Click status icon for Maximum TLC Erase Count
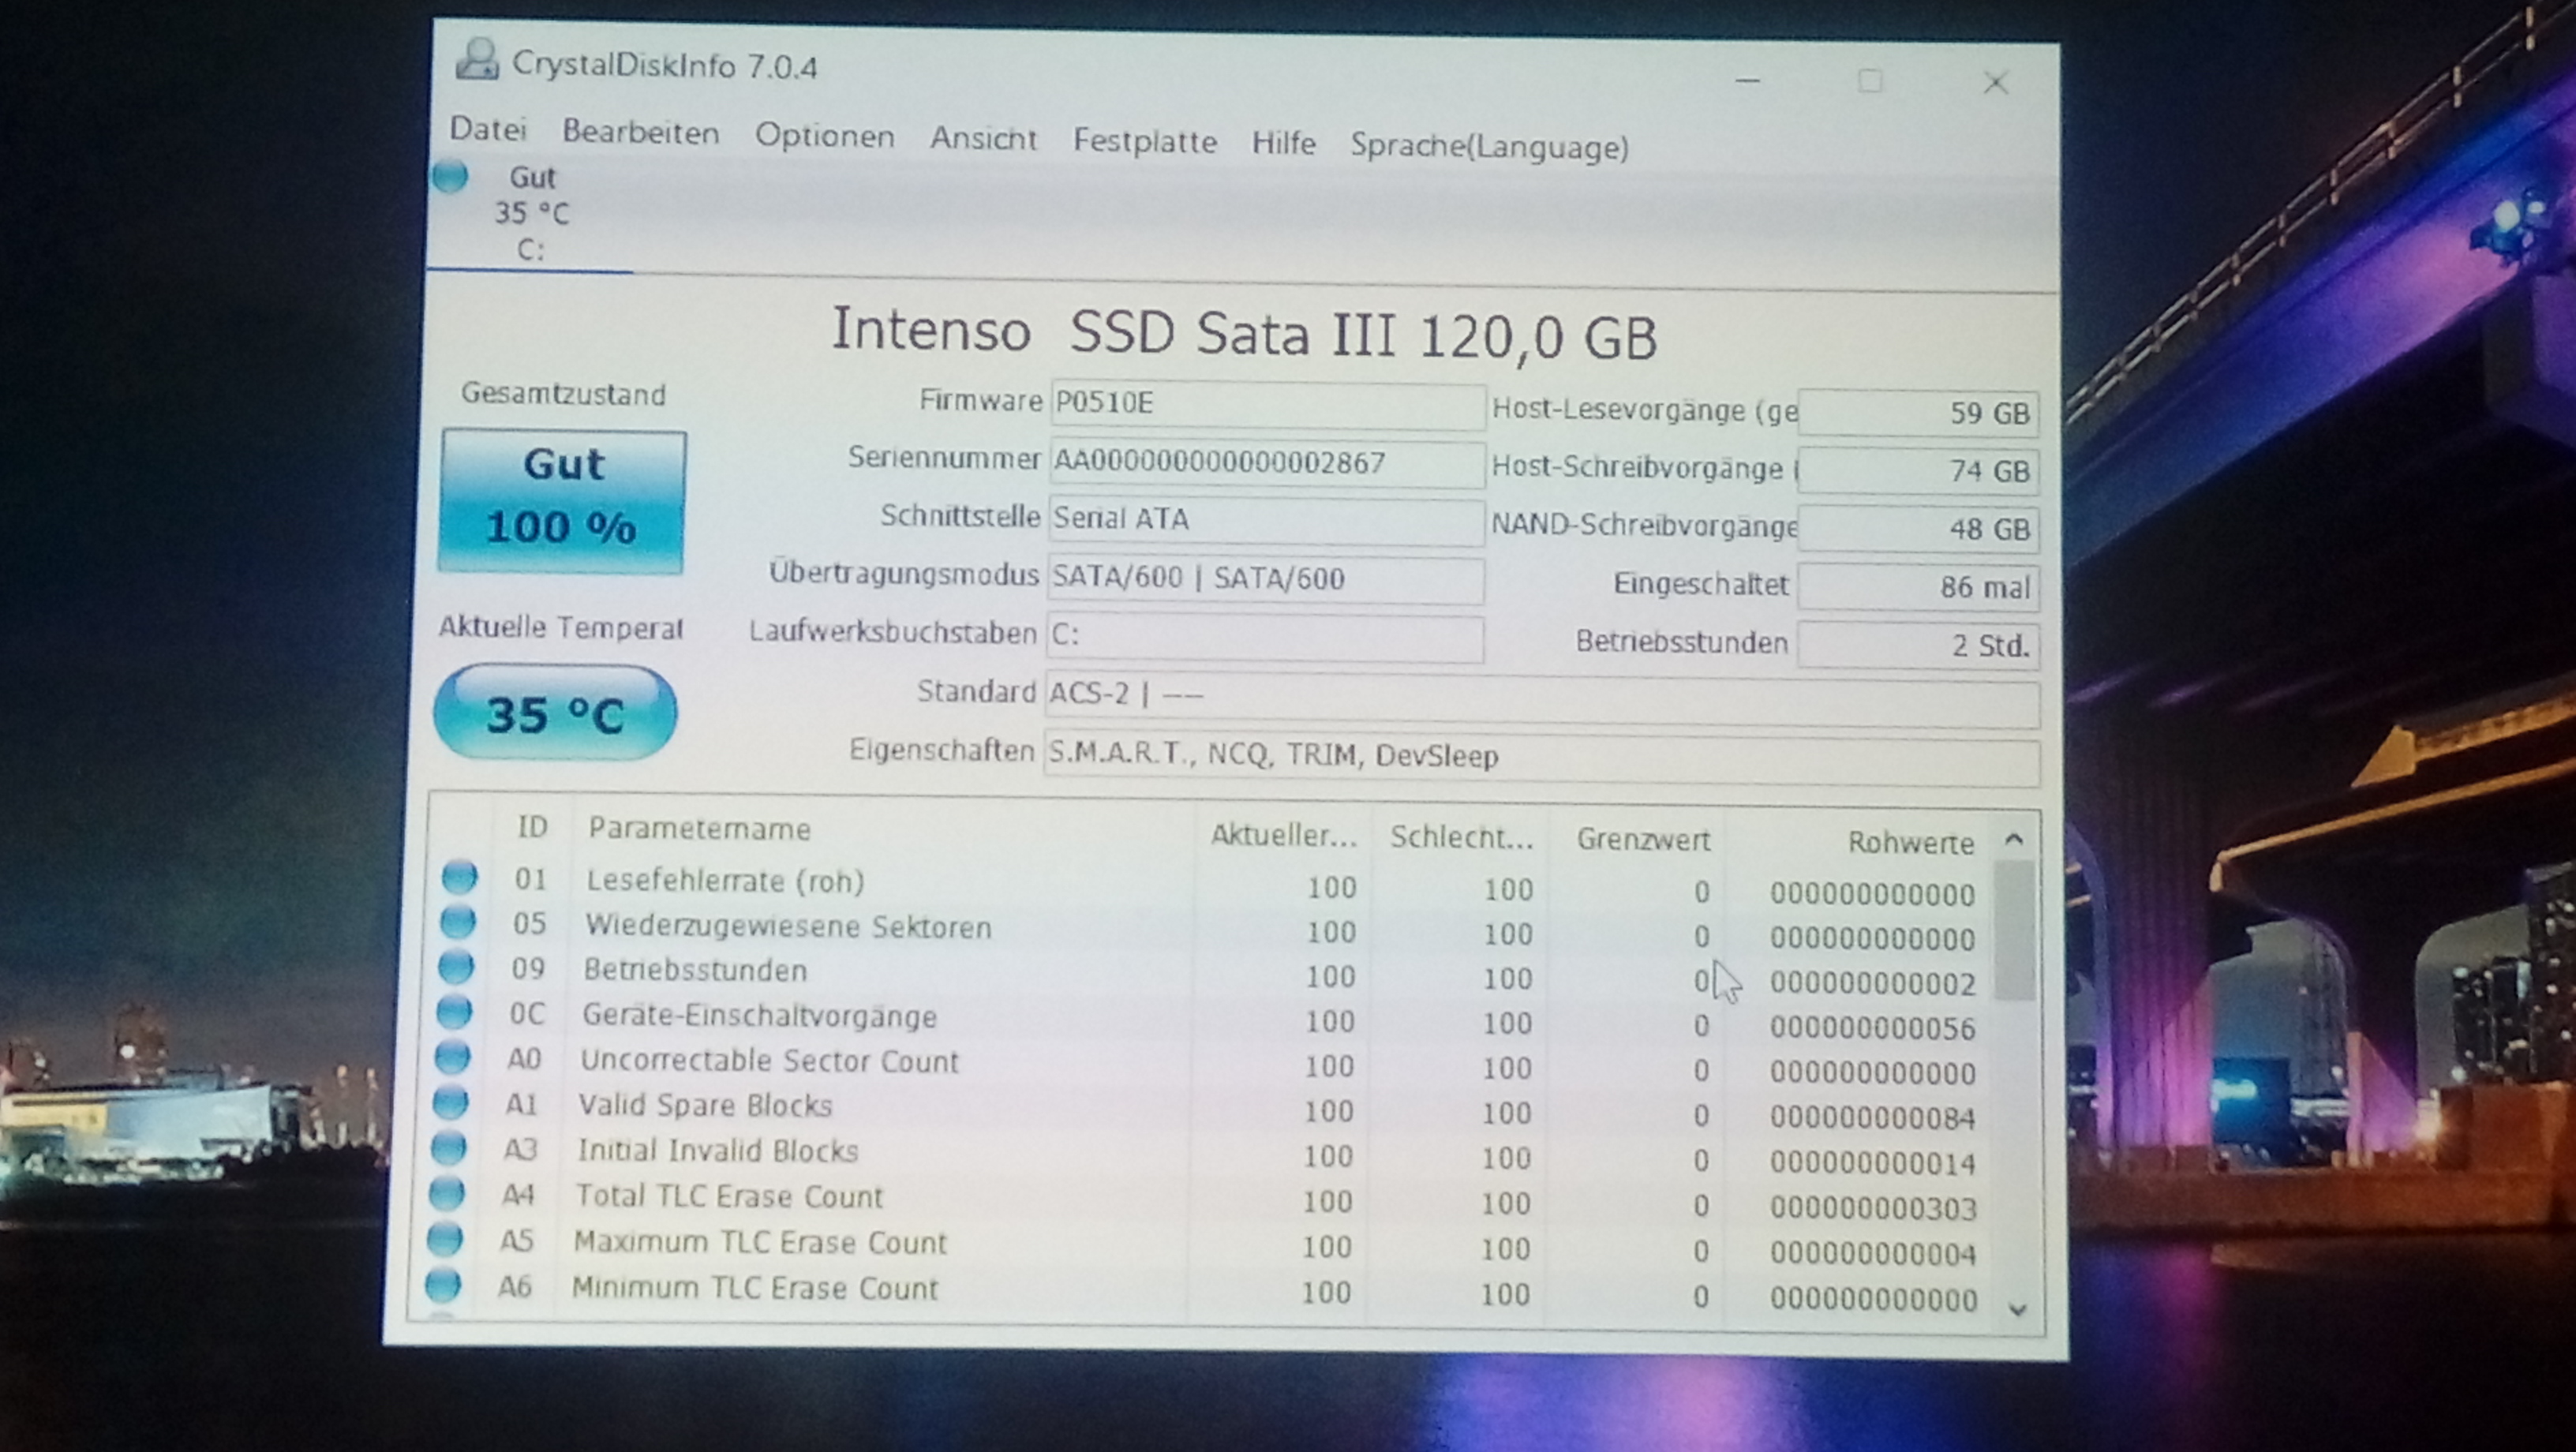Viewport: 2576px width, 1452px height. (445, 1238)
